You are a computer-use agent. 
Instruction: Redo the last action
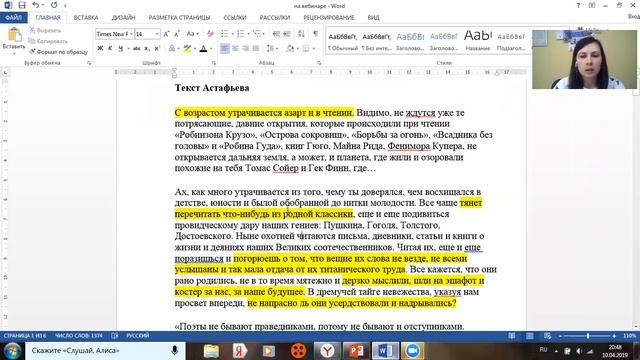[x=54, y=5]
